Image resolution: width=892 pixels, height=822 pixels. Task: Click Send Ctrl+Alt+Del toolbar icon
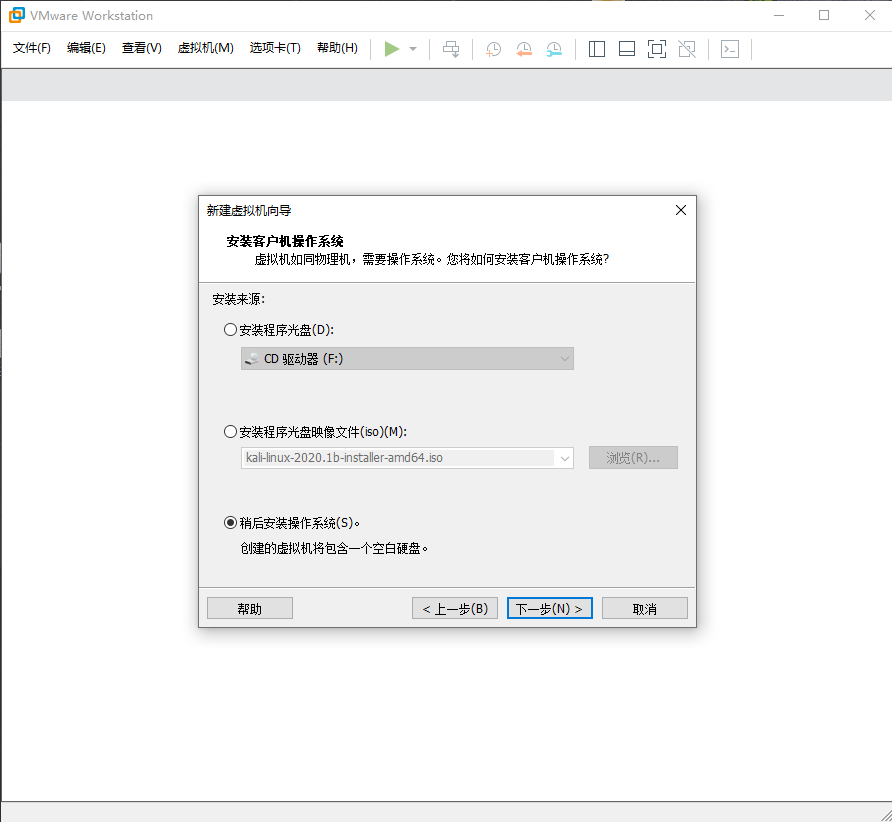(x=451, y=49)
